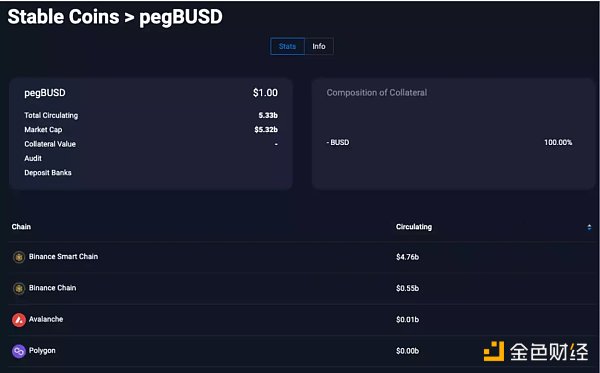Click the red Avalanche logo icon
This screenshot has width=600, height=373.
click(19, 320)
